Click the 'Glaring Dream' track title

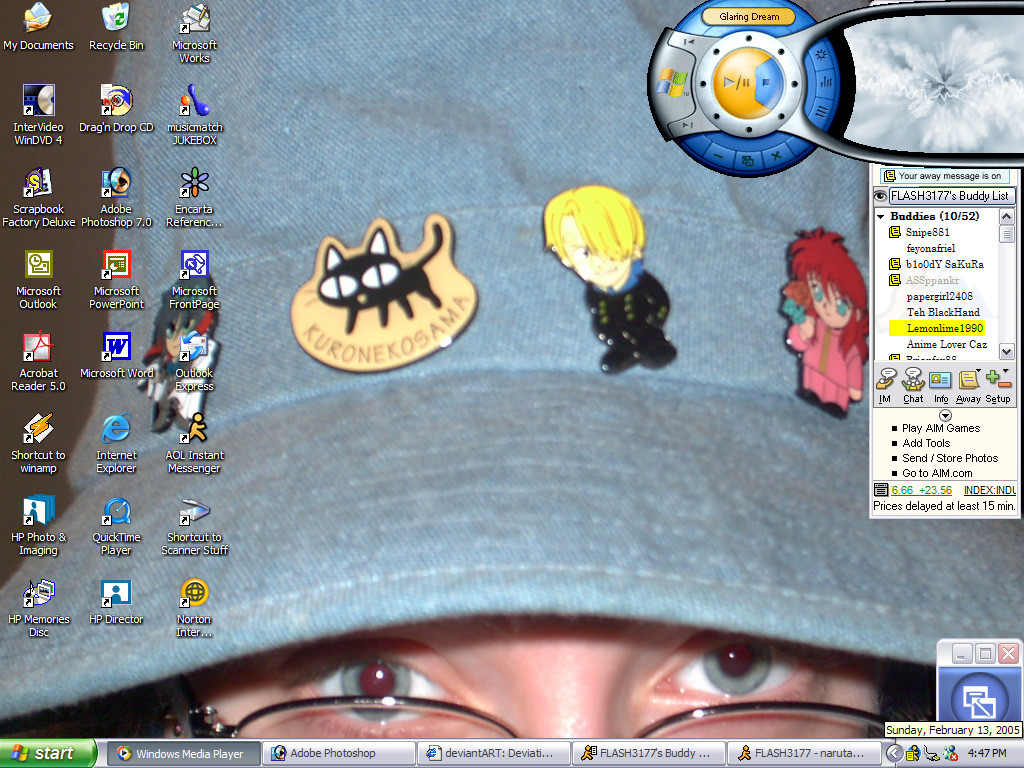coord(749,16)
